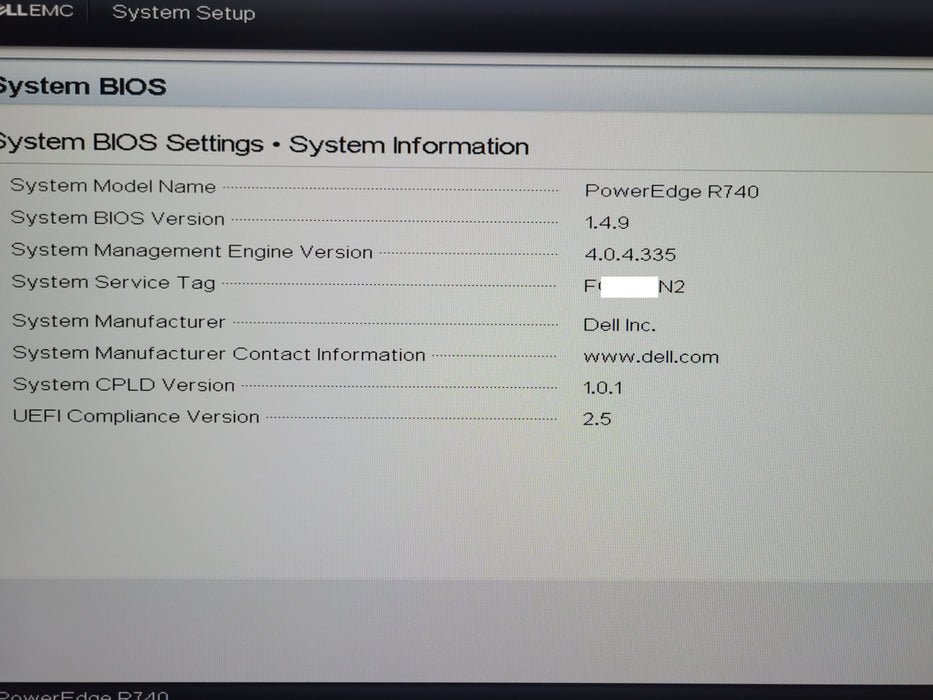Image resolution: width=933 pixels, height=700 pixels.
Task: Select the value 4.0.4.335
Action: tap(630, 255)
